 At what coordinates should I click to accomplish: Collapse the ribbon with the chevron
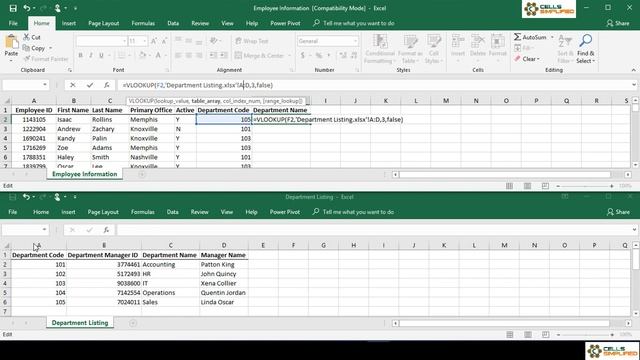(x=633, y=70)
